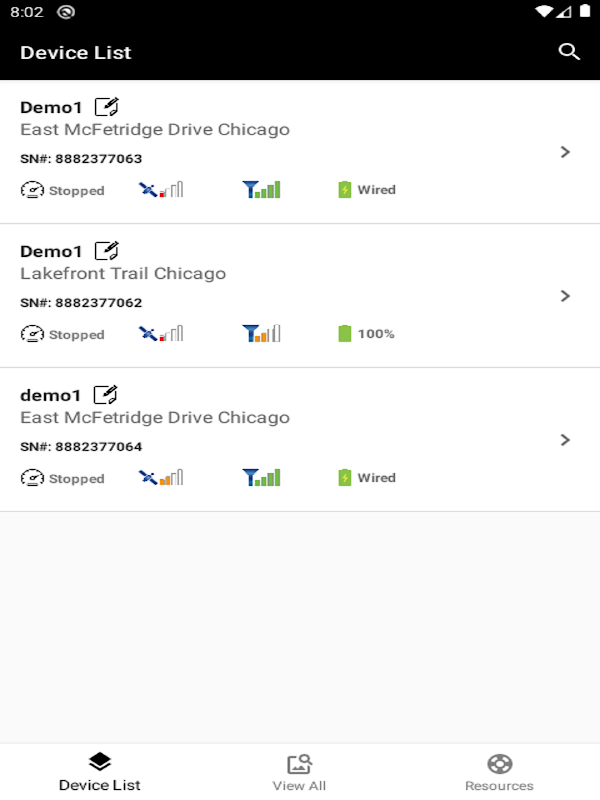Open East McFetridge Drive Chicago address of Demo1
600x800 pixels.
[155, 130]
